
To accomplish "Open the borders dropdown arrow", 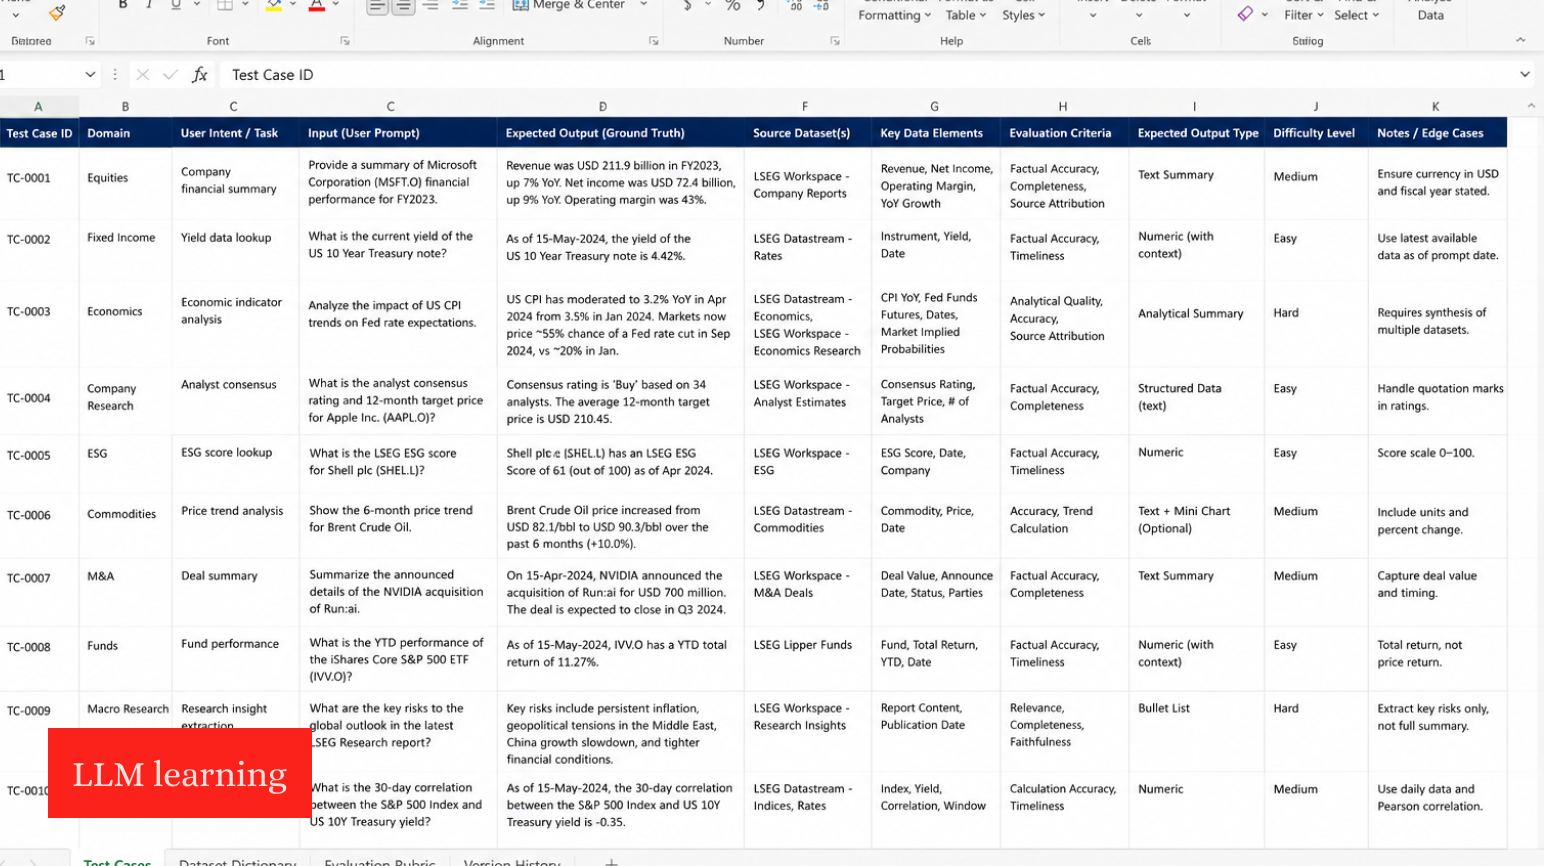I will [246, 5].
